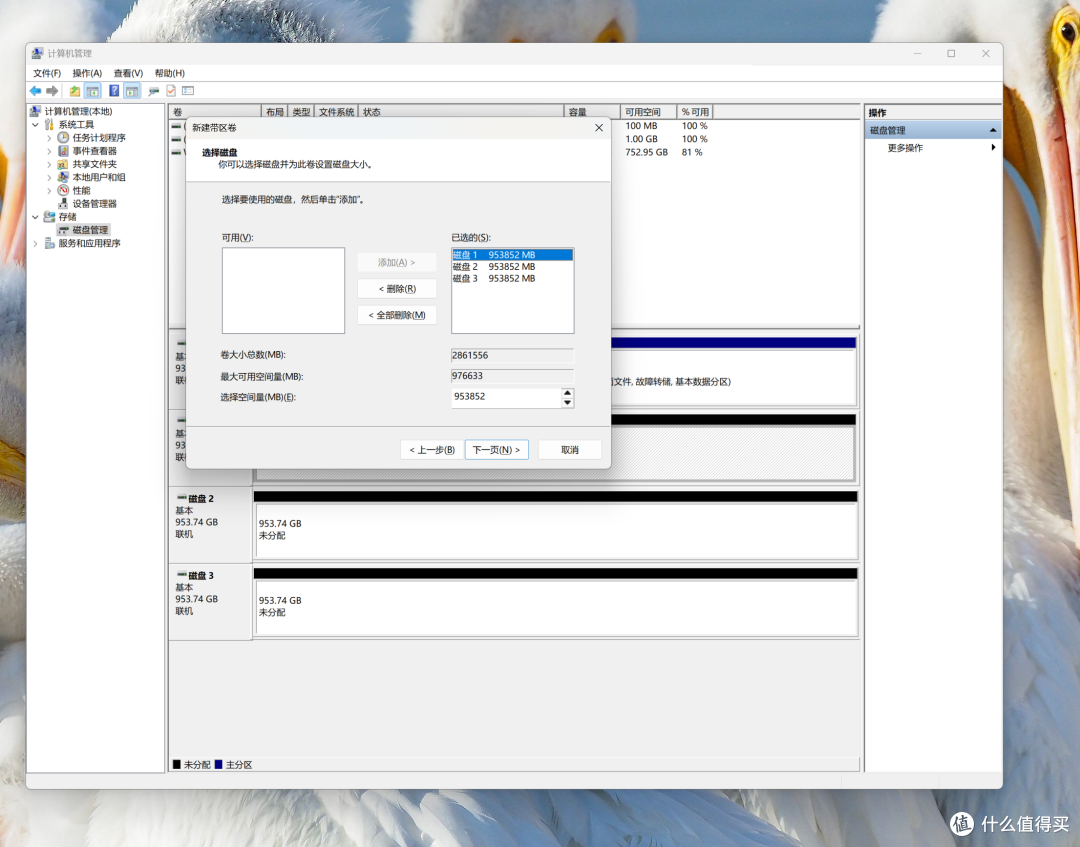Screen dimensions: 1080x847
Task: Select 磁盘 2 953852 MB in selected list
Action: (x=512, y=266)
